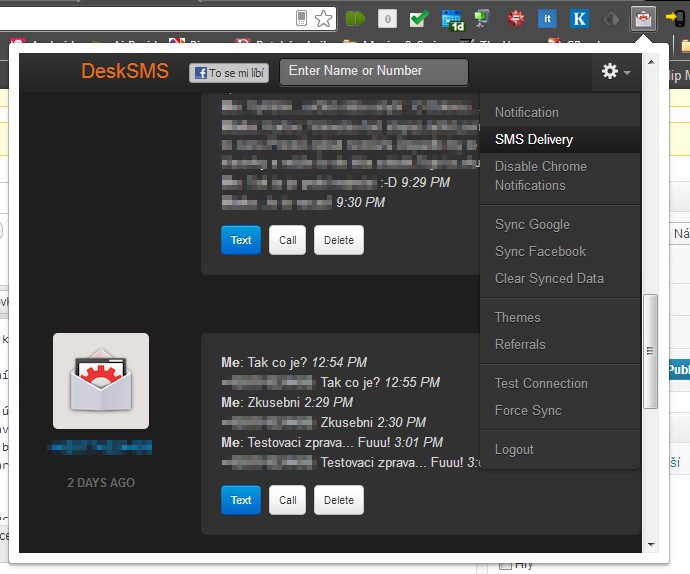This screenshot has width=690, height=574.
Task: Click Call button under Testovaci zprava conversation
Action: [287, 500]
